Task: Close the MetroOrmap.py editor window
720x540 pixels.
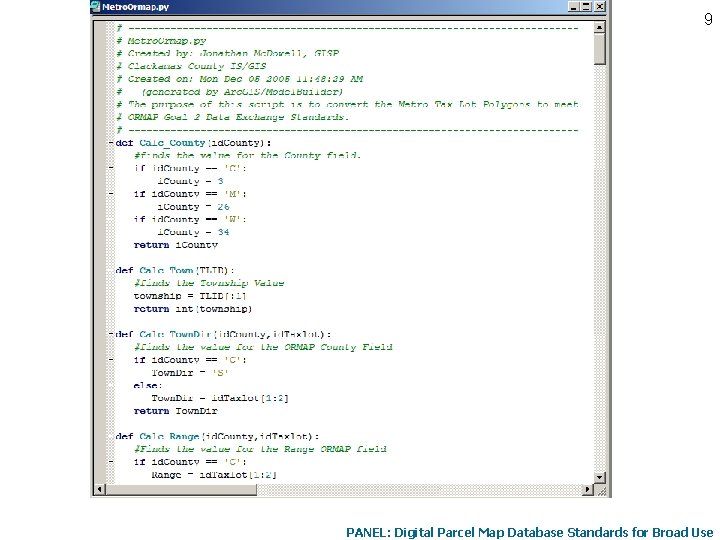Action: coord(600,6)
